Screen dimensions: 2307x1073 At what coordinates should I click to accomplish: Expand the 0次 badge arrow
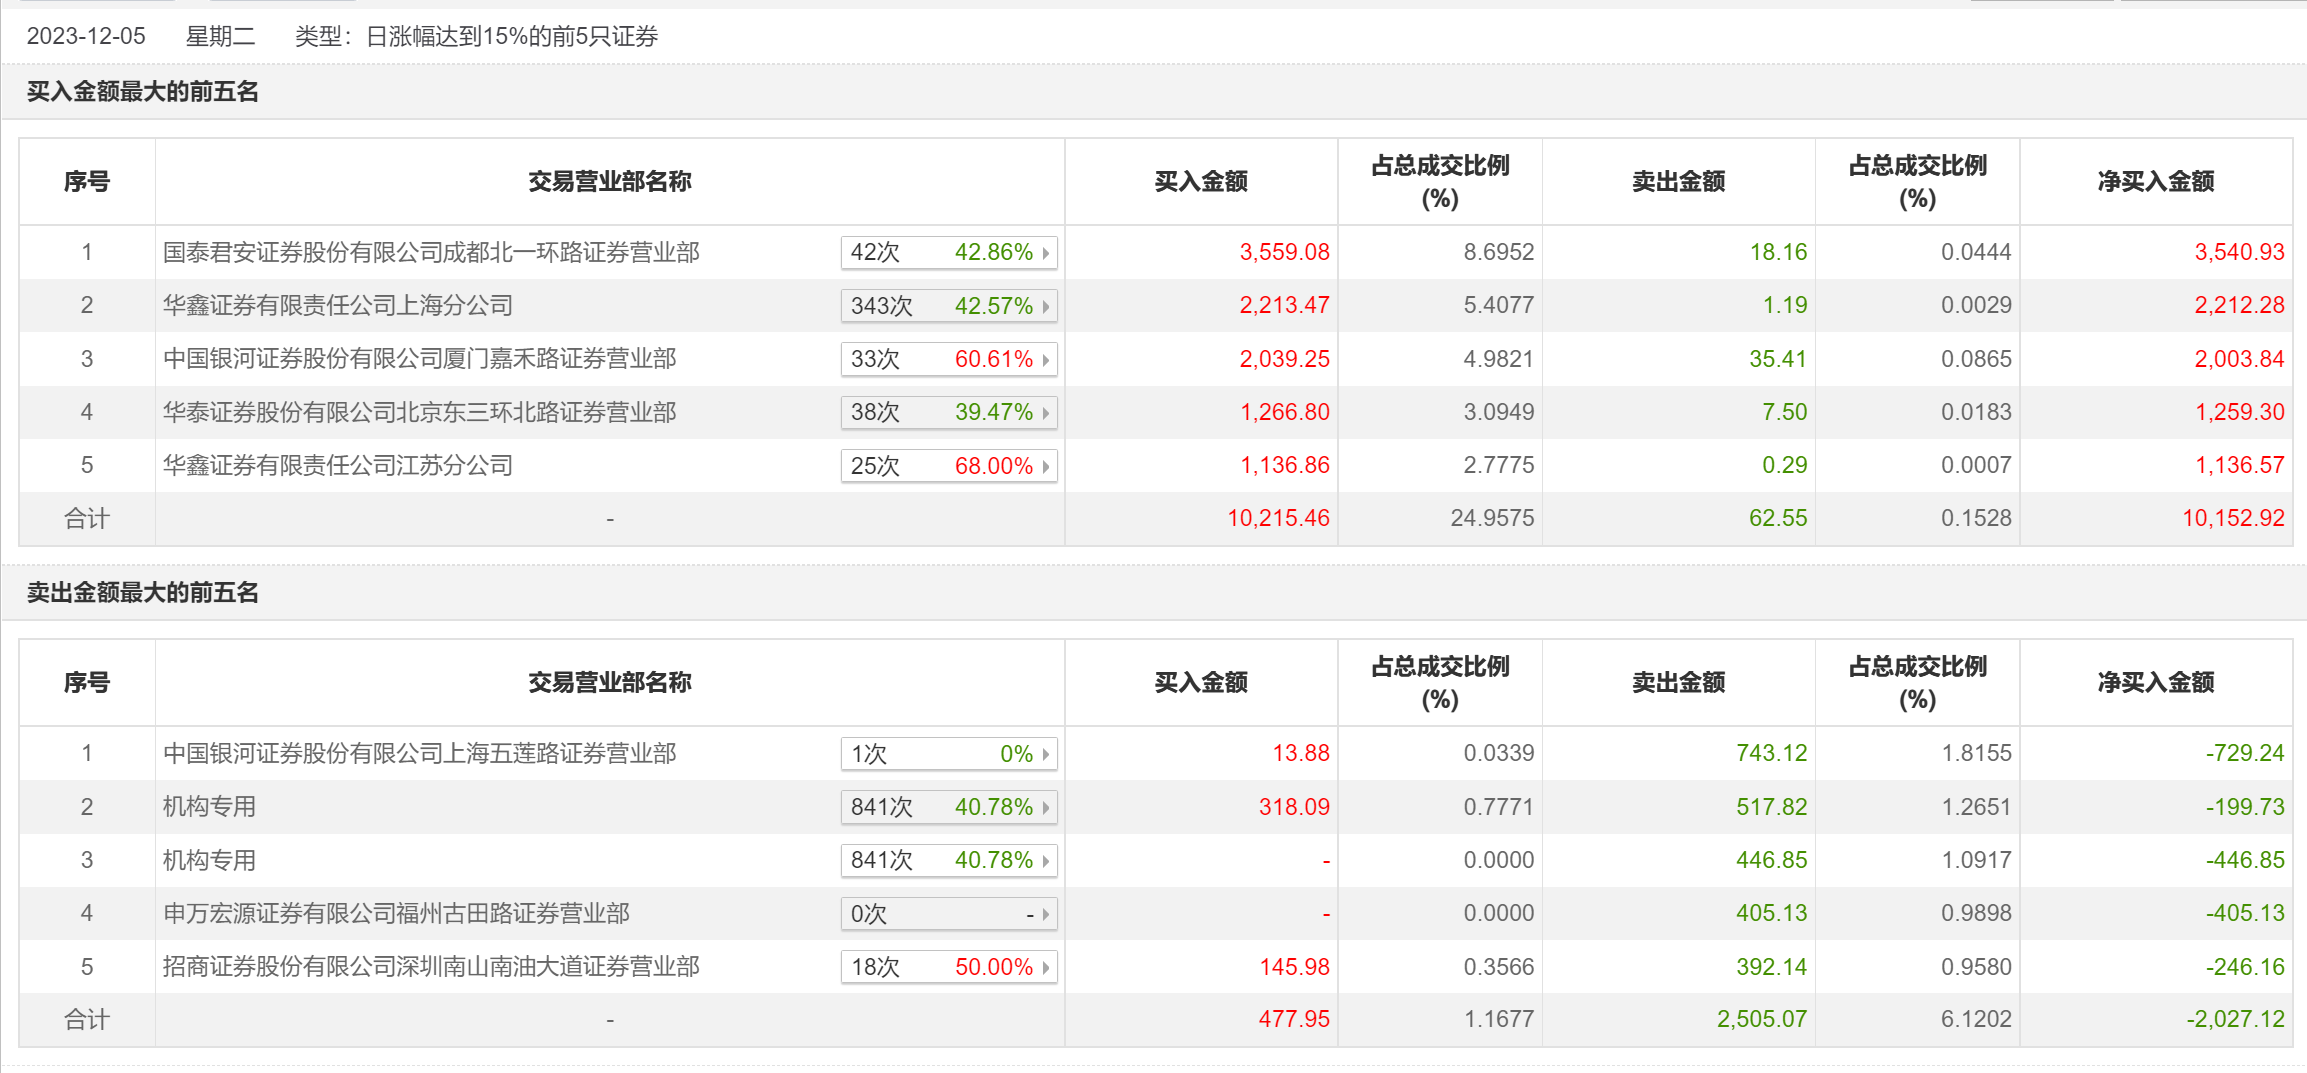[x=1046, y=913]
